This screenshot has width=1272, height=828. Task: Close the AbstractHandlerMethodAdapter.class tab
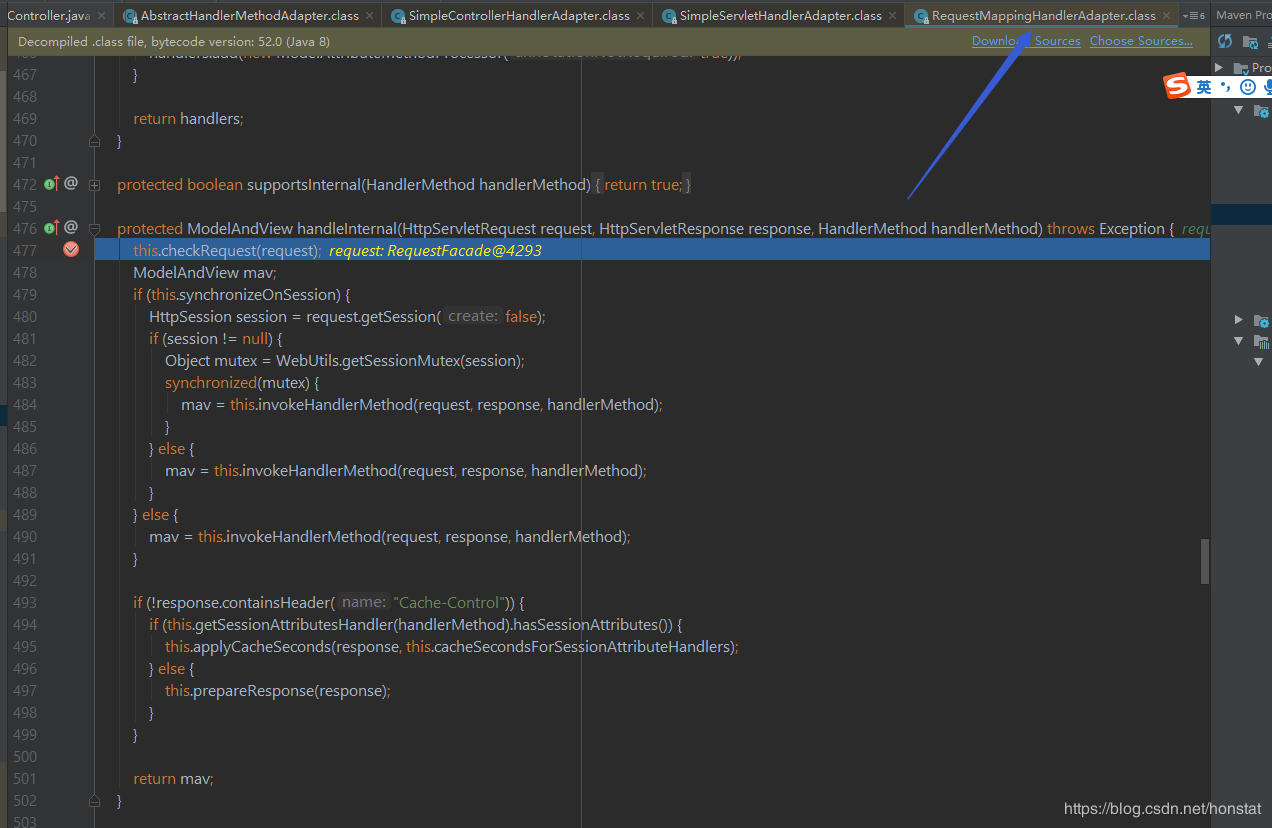coord(370,16)
